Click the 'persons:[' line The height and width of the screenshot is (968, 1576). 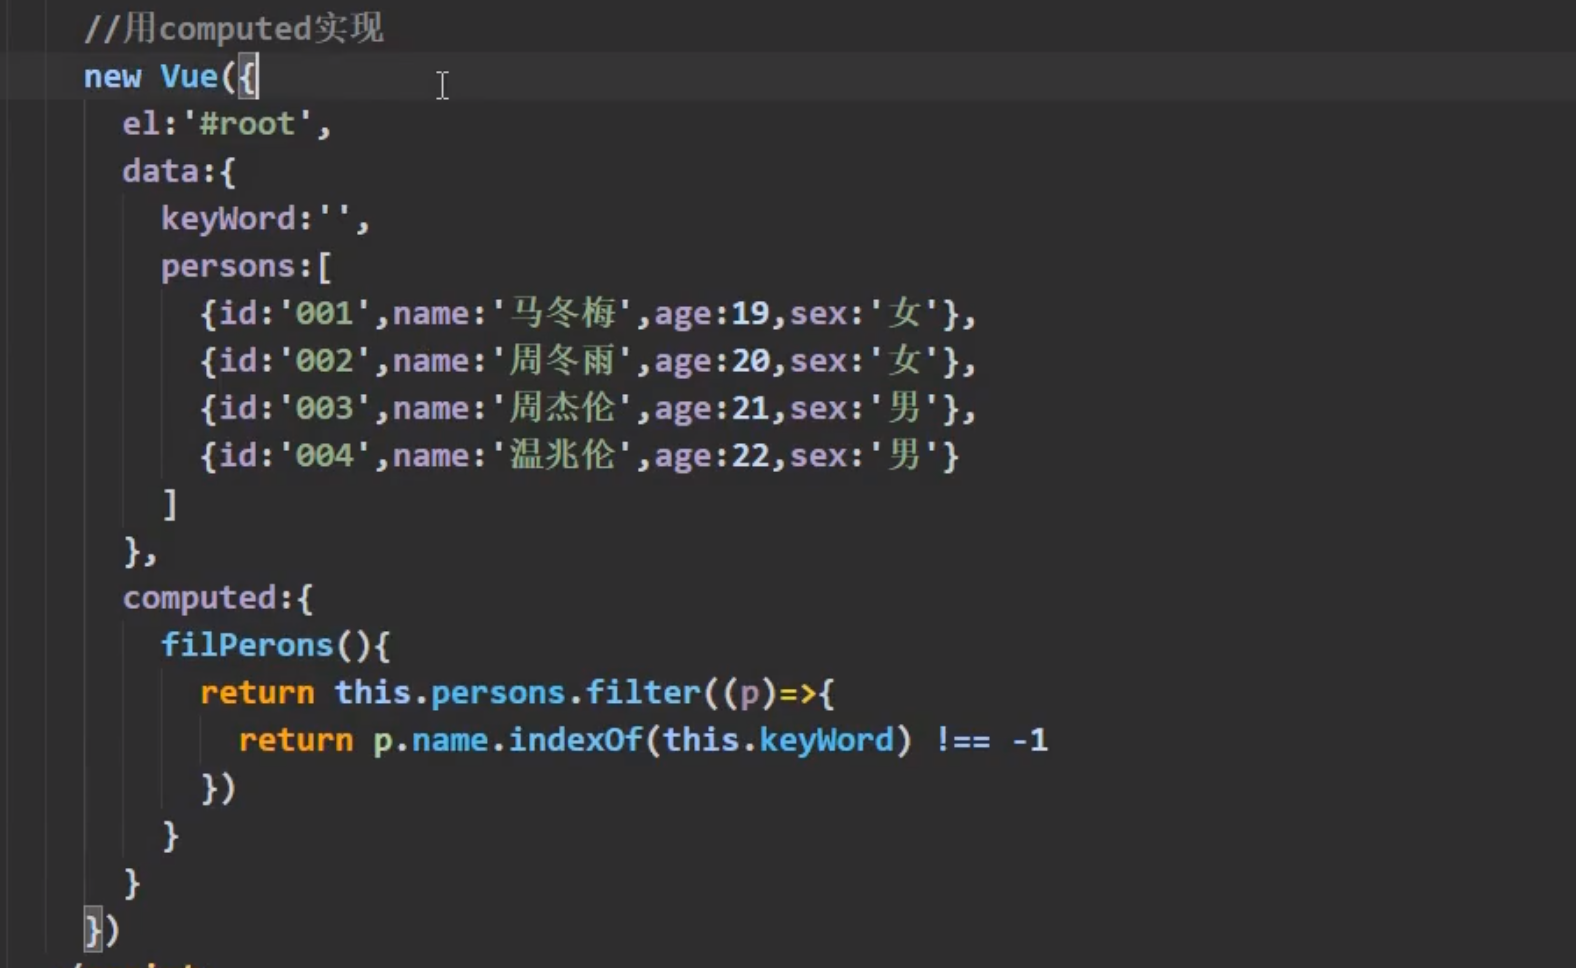point(246,266)
